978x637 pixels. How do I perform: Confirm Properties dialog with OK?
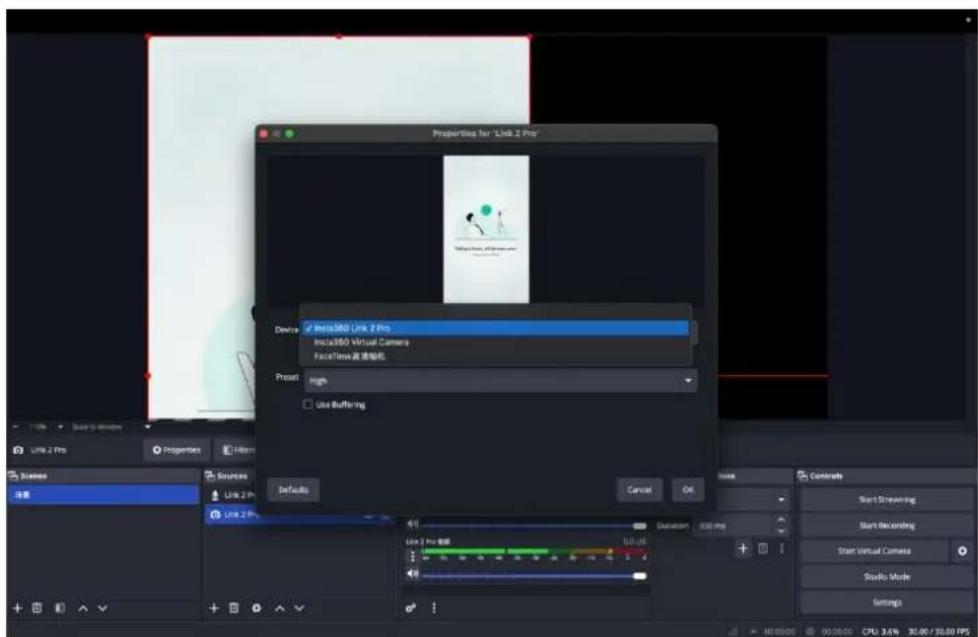688,490
